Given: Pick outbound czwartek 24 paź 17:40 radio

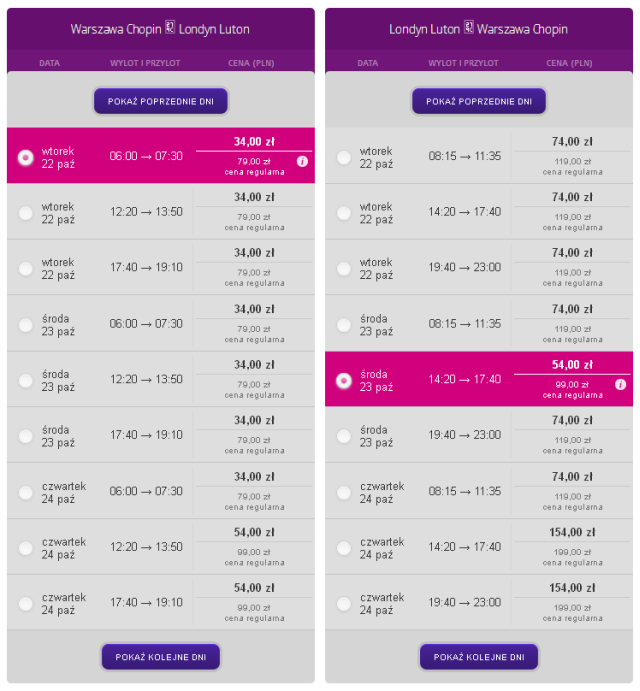Looking at the screenshot, I should tap(26, 603).
